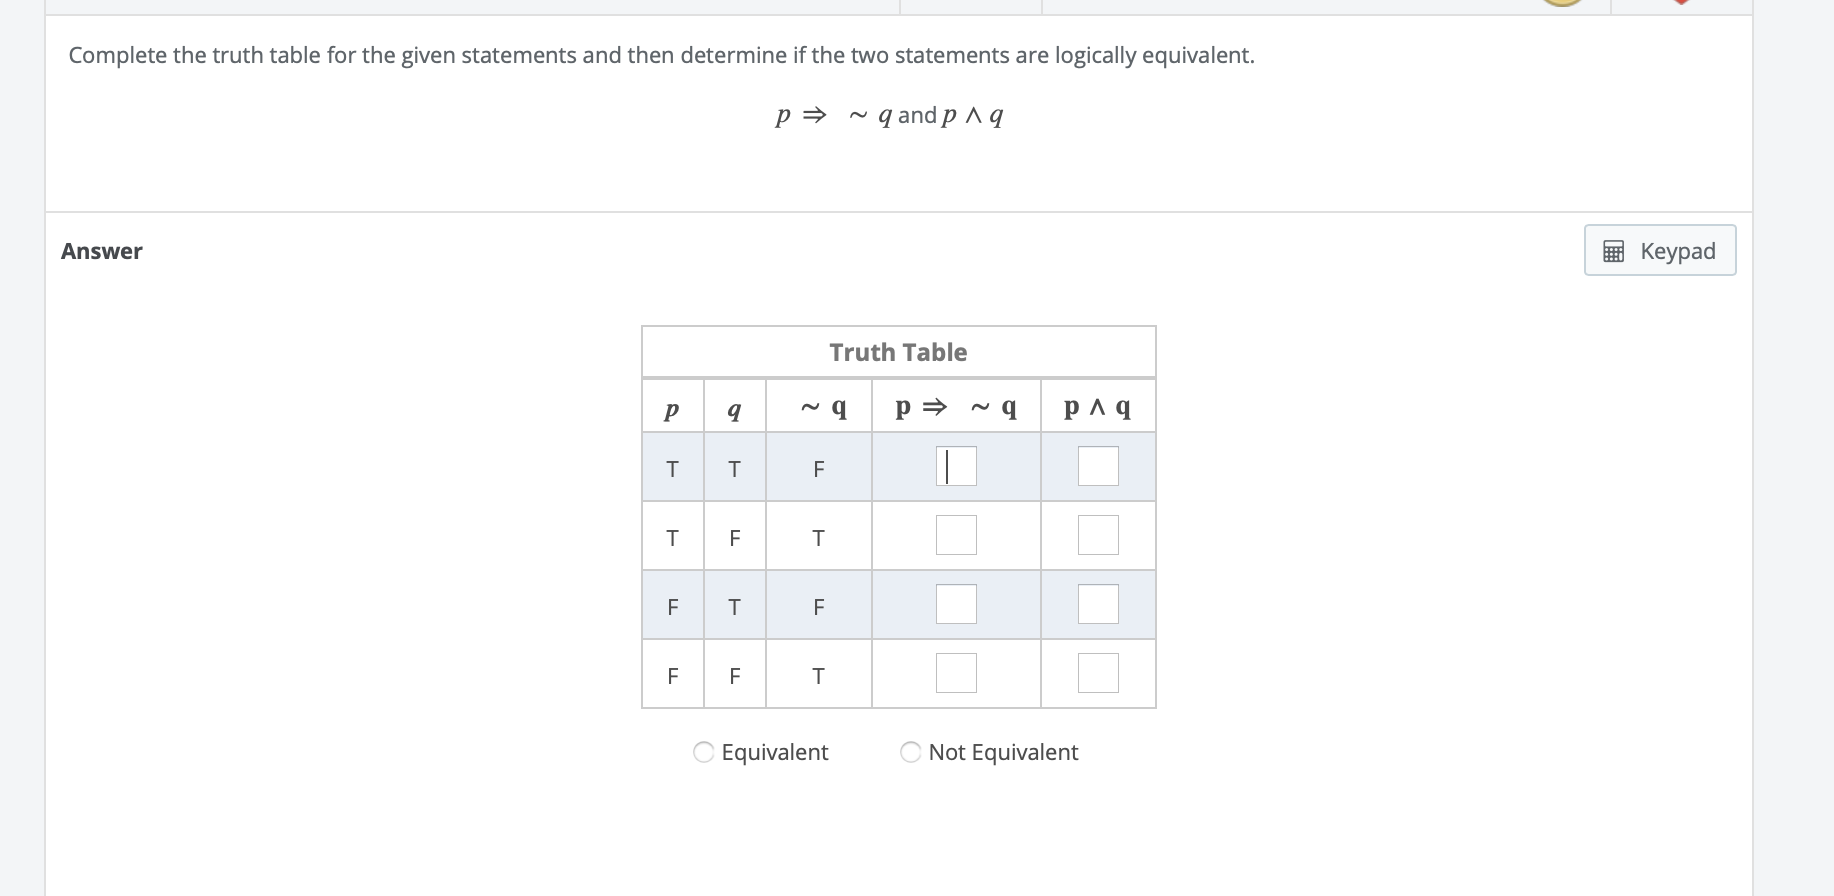This screenshot has height=896, width=1834.
Task: Click the Answer section label
Action: tap(101, 250)
